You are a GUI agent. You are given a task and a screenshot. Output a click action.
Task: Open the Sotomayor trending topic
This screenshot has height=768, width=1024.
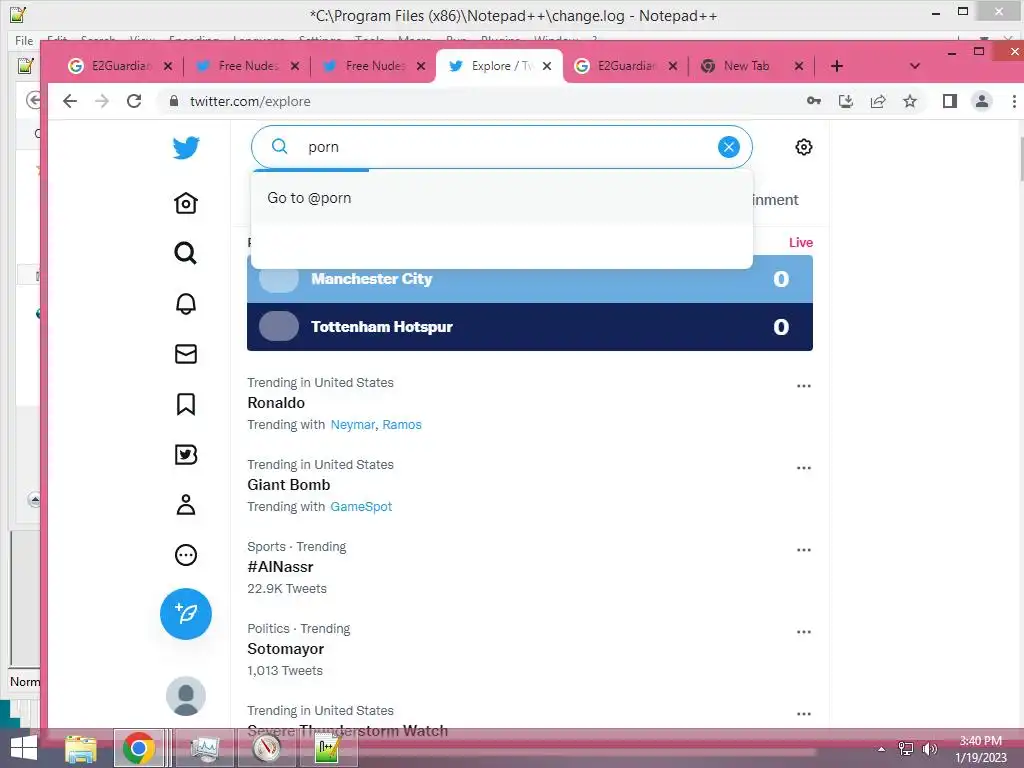pos(285,649)
